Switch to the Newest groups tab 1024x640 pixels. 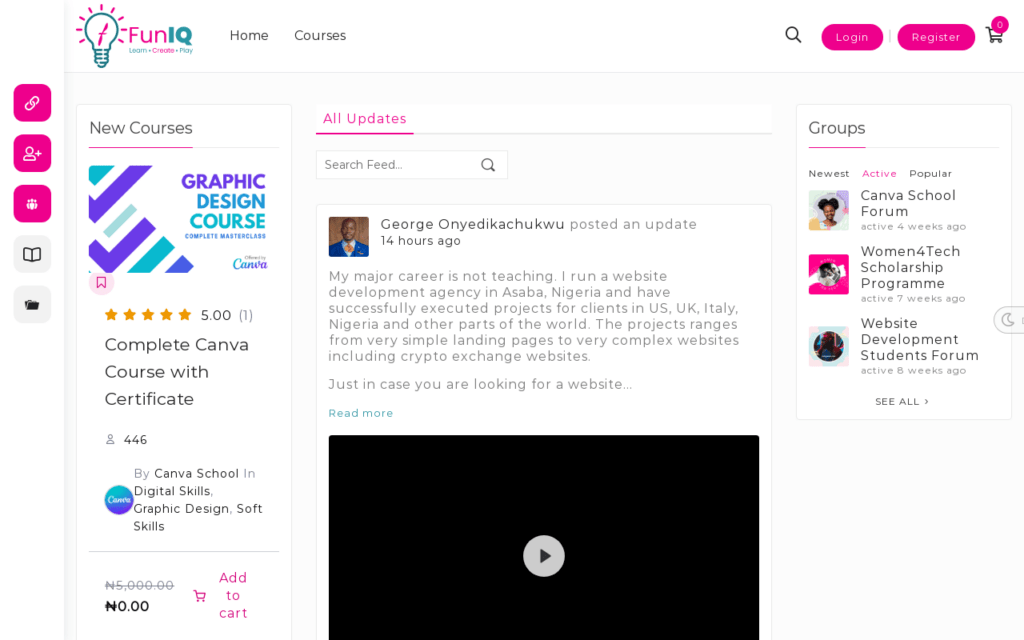click(828, 174)
